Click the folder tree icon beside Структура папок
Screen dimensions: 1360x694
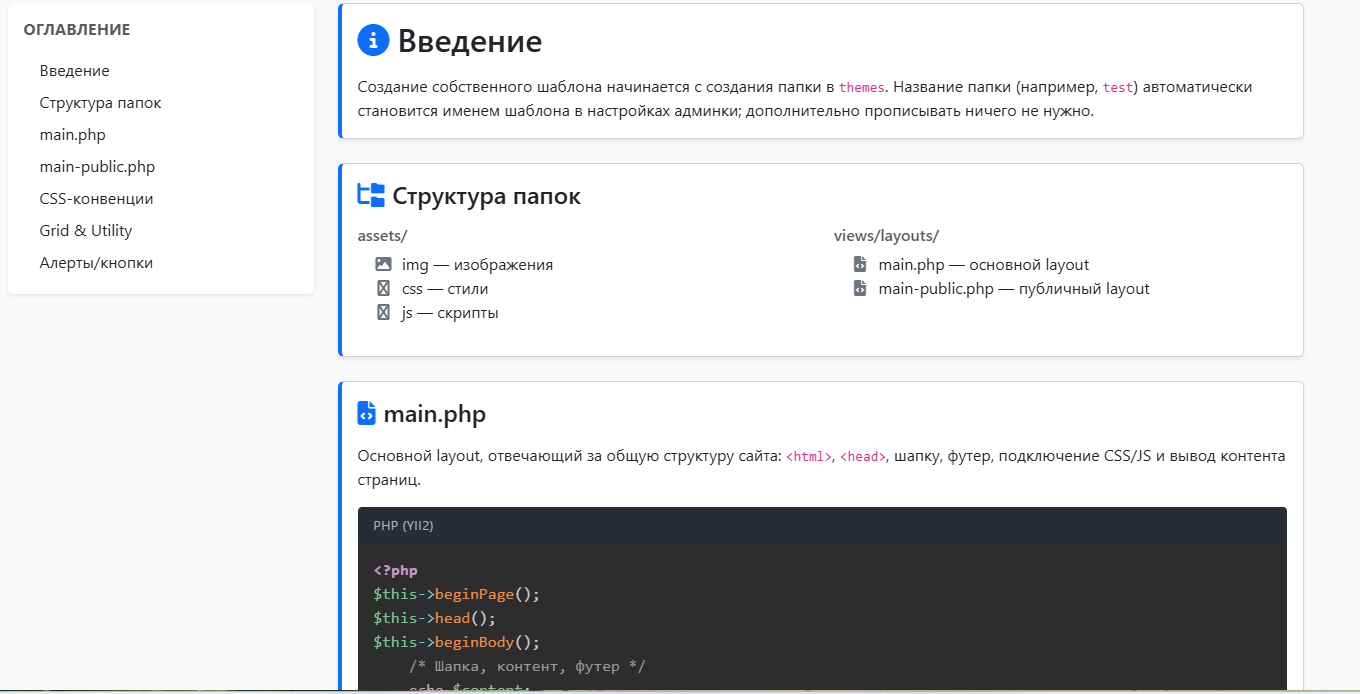(x=371, y=196)
